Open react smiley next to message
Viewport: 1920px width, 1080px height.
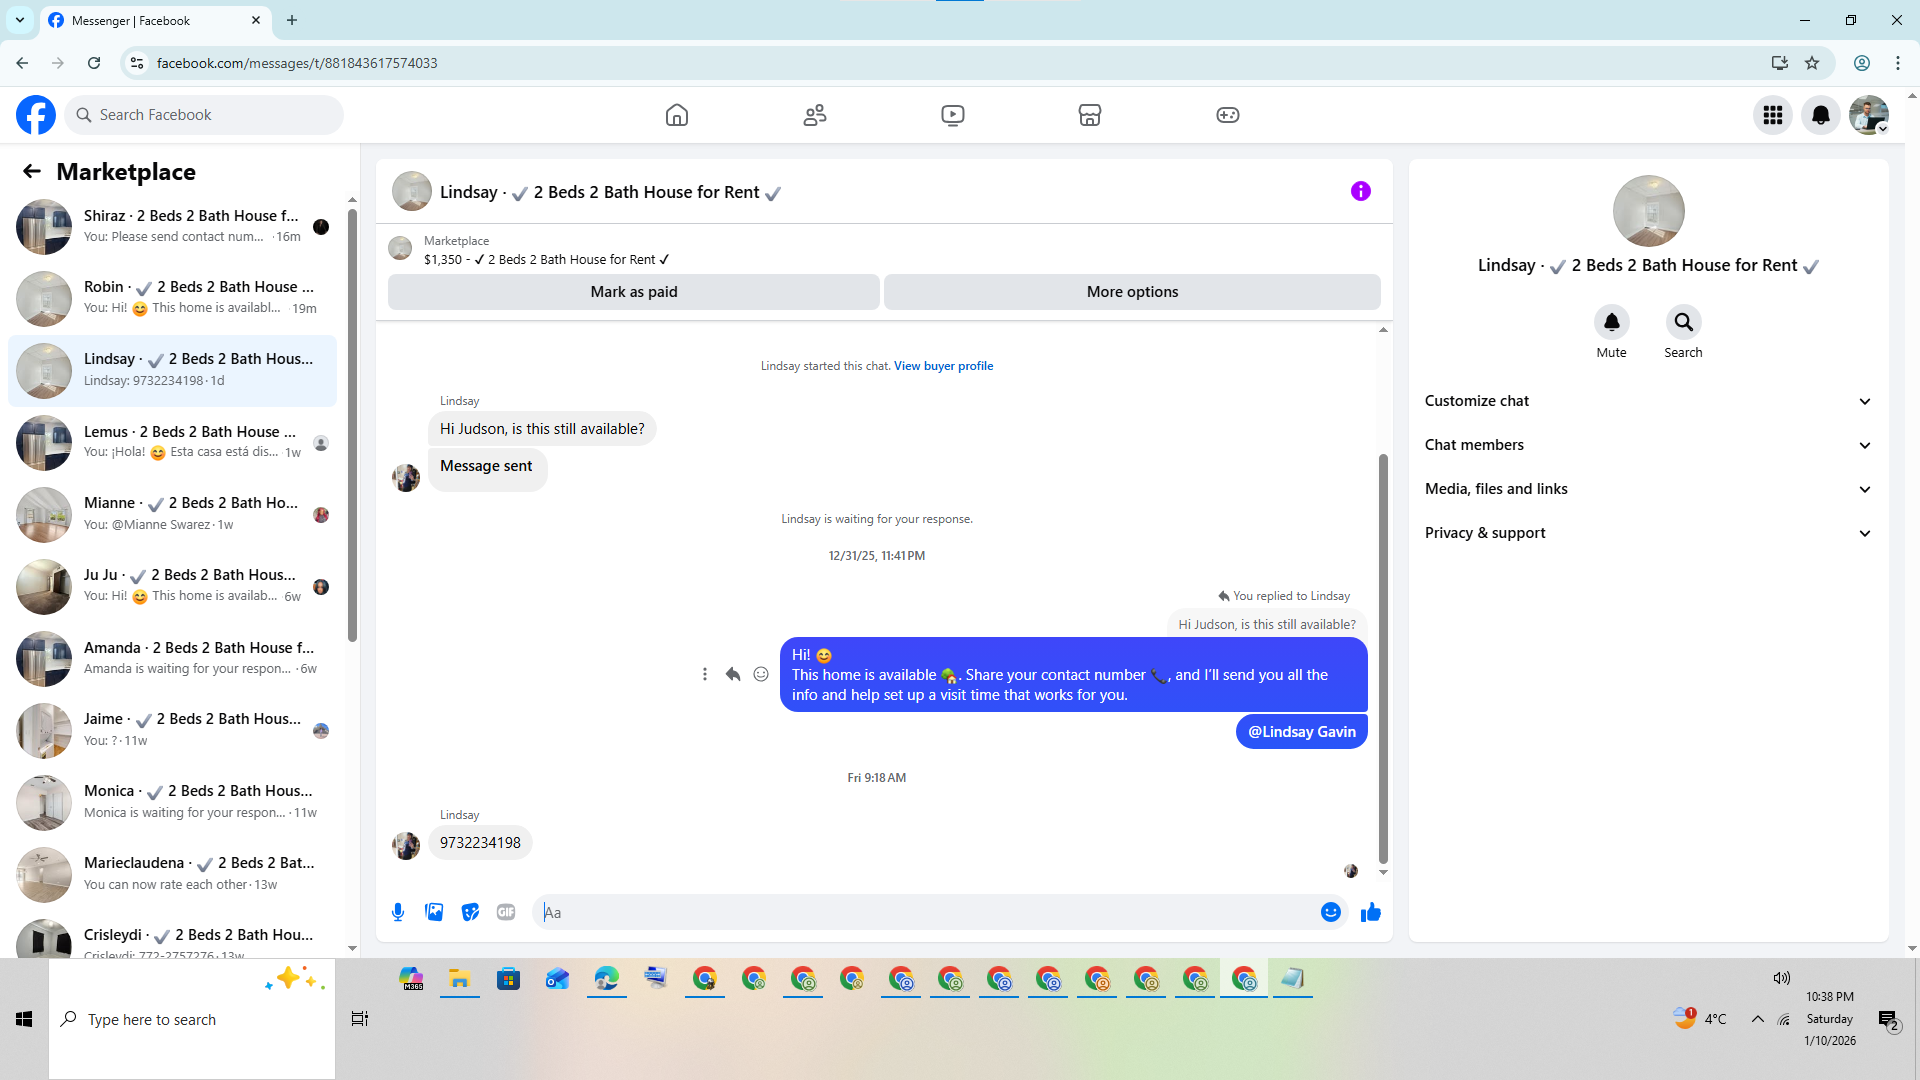[x=761, y=674]
